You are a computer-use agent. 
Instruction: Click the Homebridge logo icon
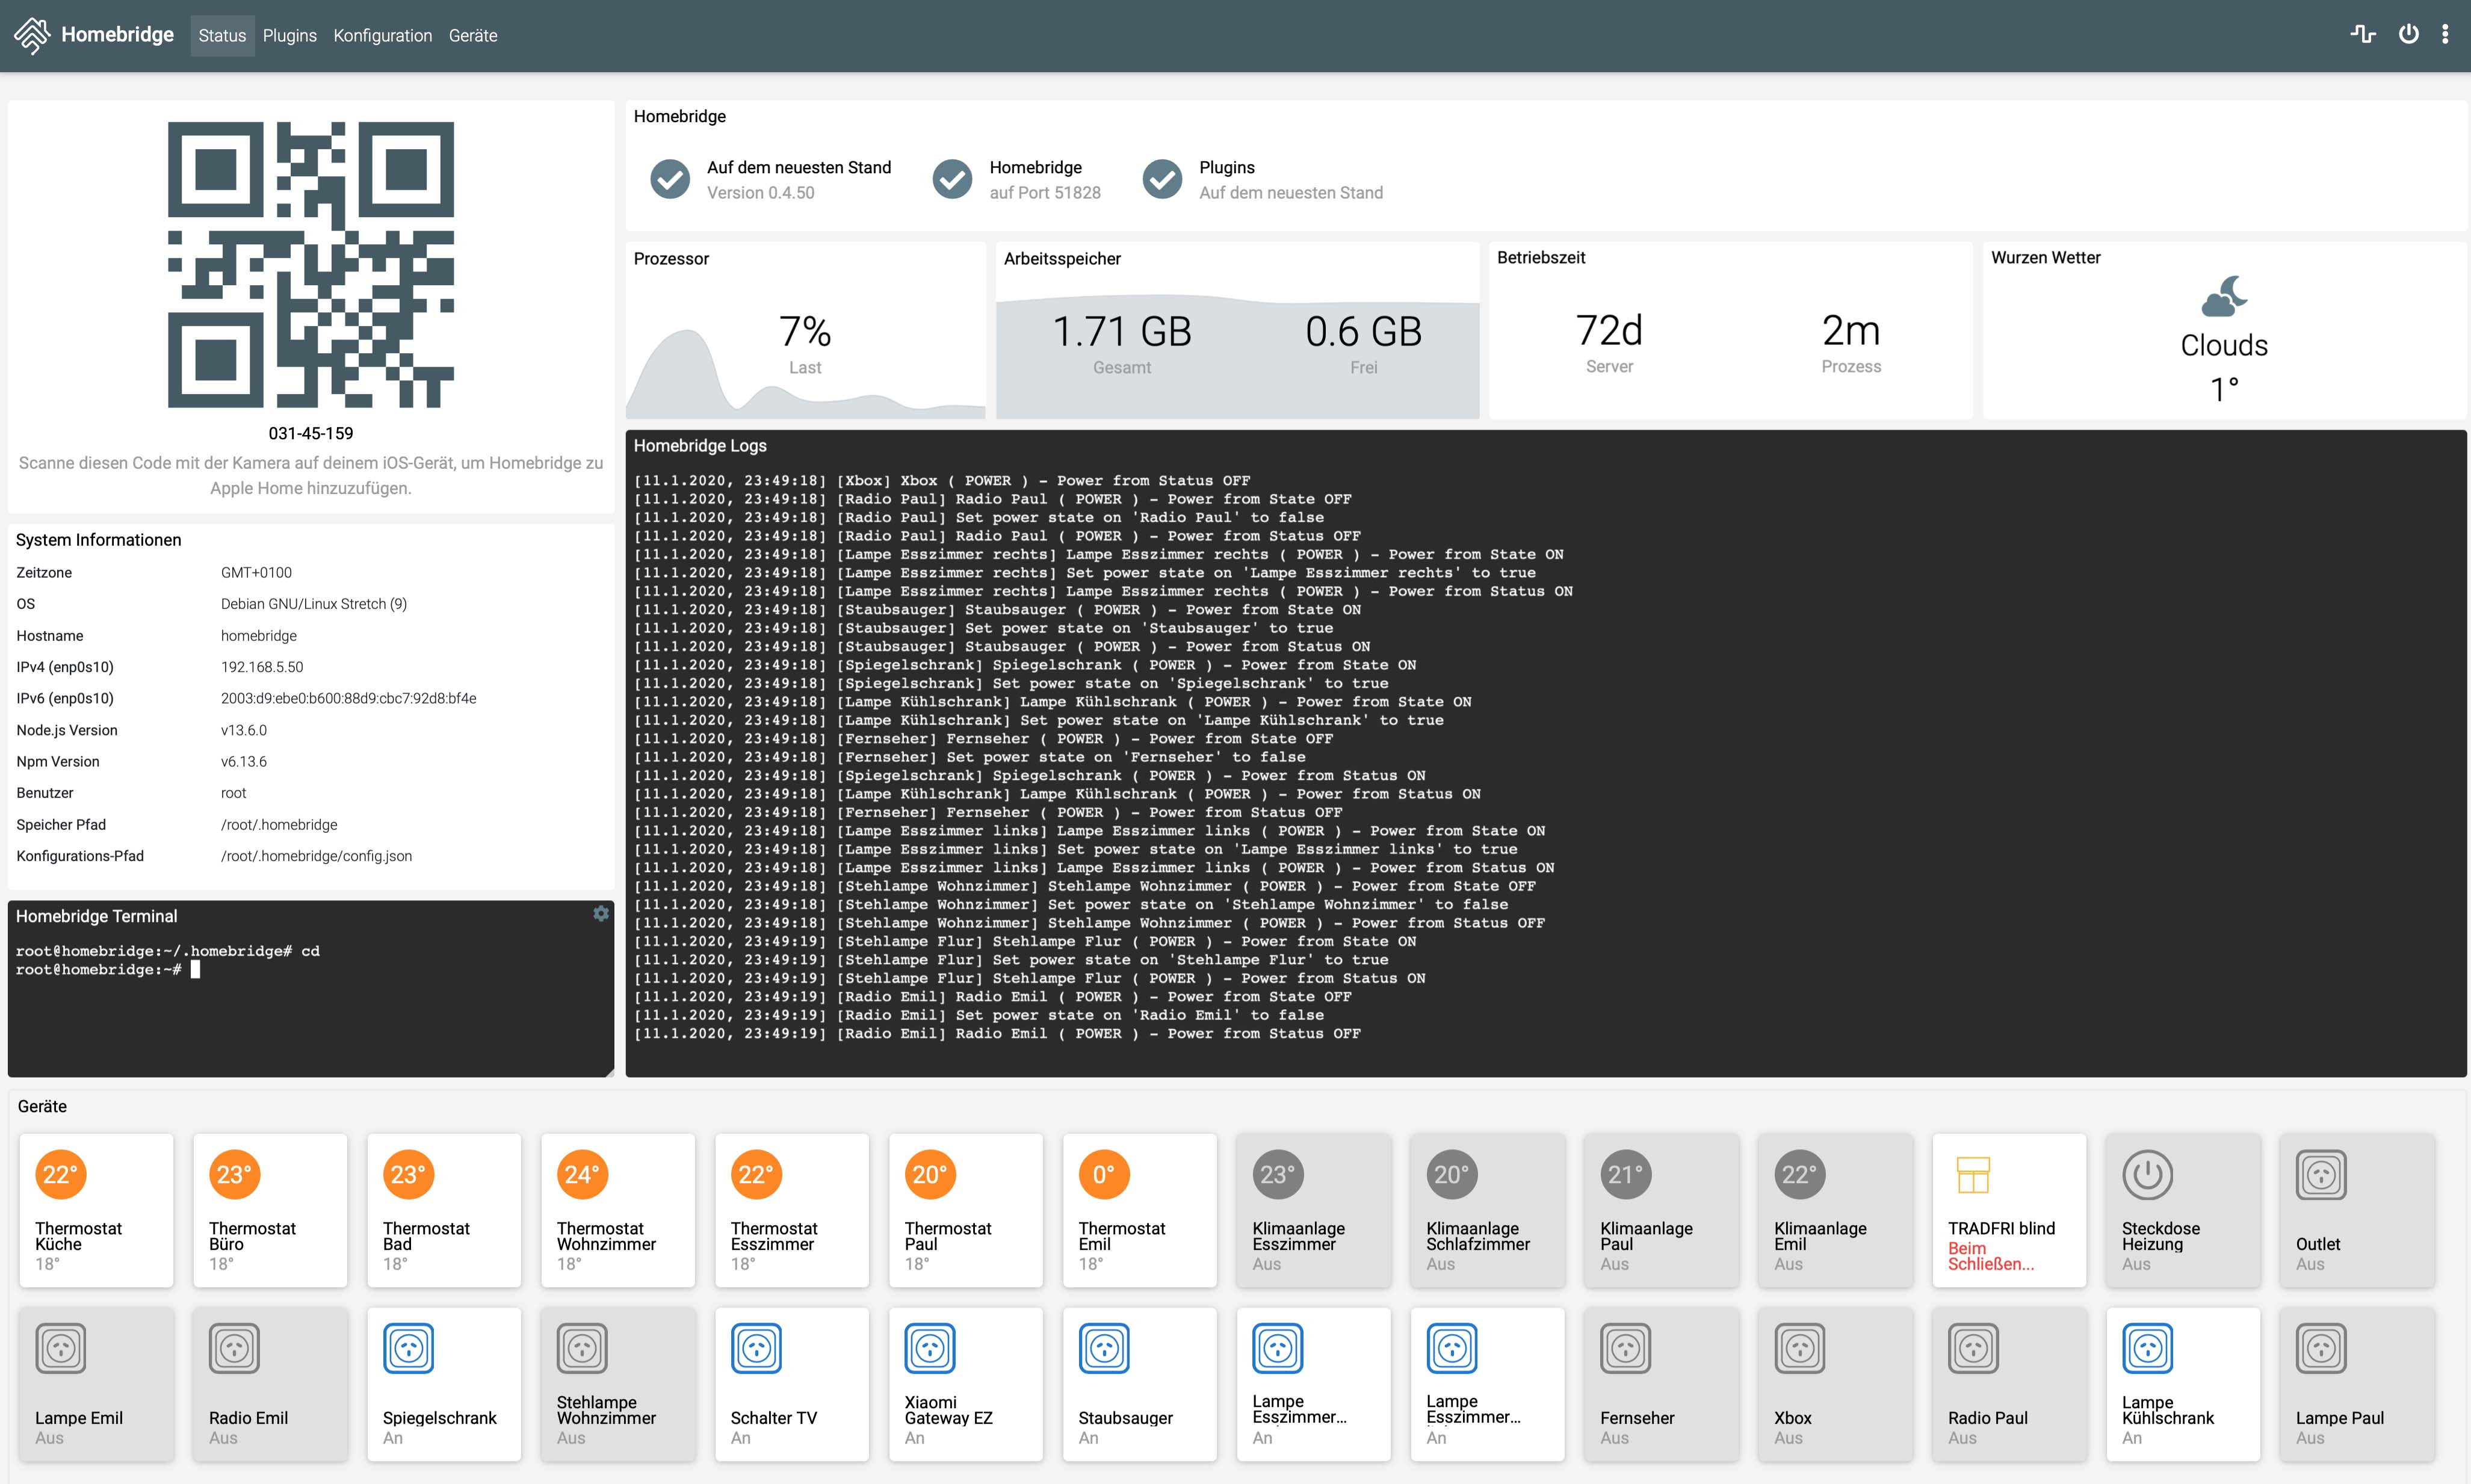tap(32, 35)
